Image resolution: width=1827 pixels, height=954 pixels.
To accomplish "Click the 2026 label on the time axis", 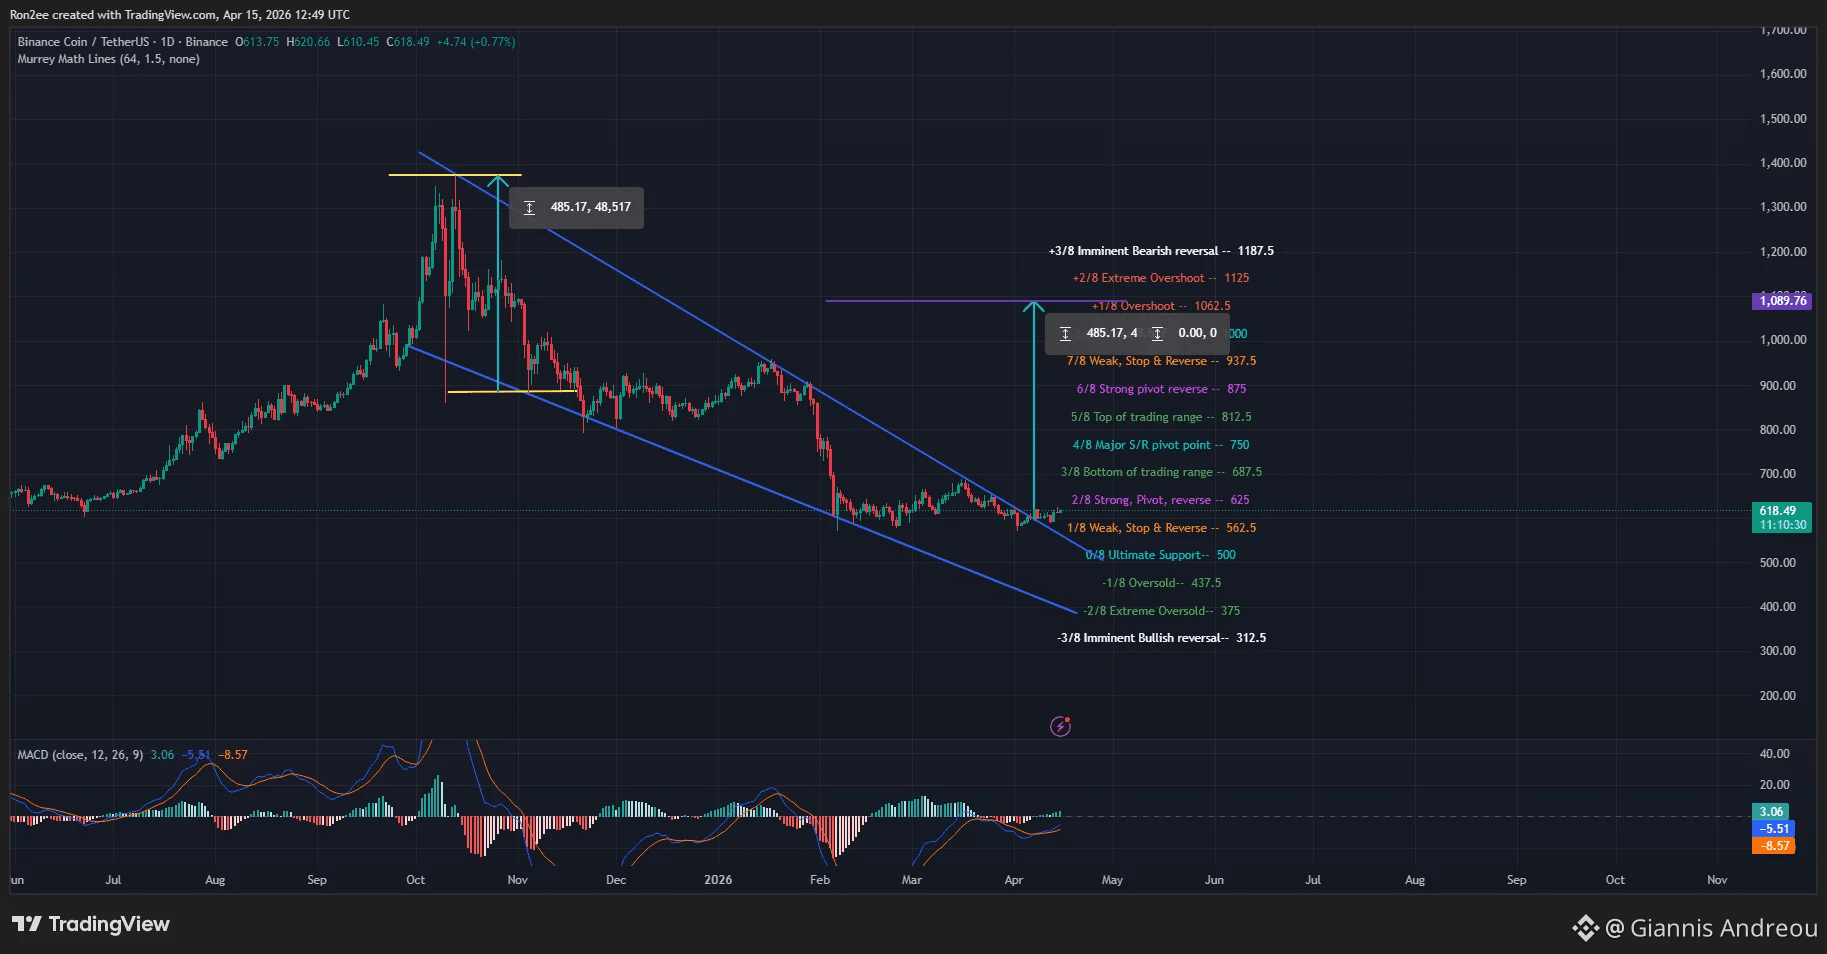I will [x=718, y=880].
